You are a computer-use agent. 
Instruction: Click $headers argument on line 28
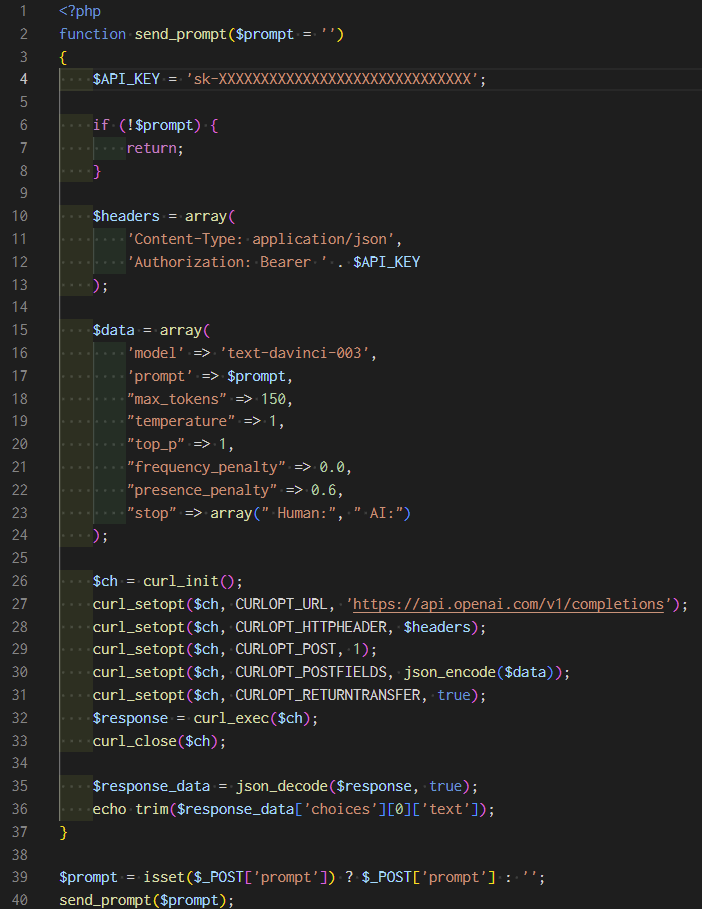(437, 627)
